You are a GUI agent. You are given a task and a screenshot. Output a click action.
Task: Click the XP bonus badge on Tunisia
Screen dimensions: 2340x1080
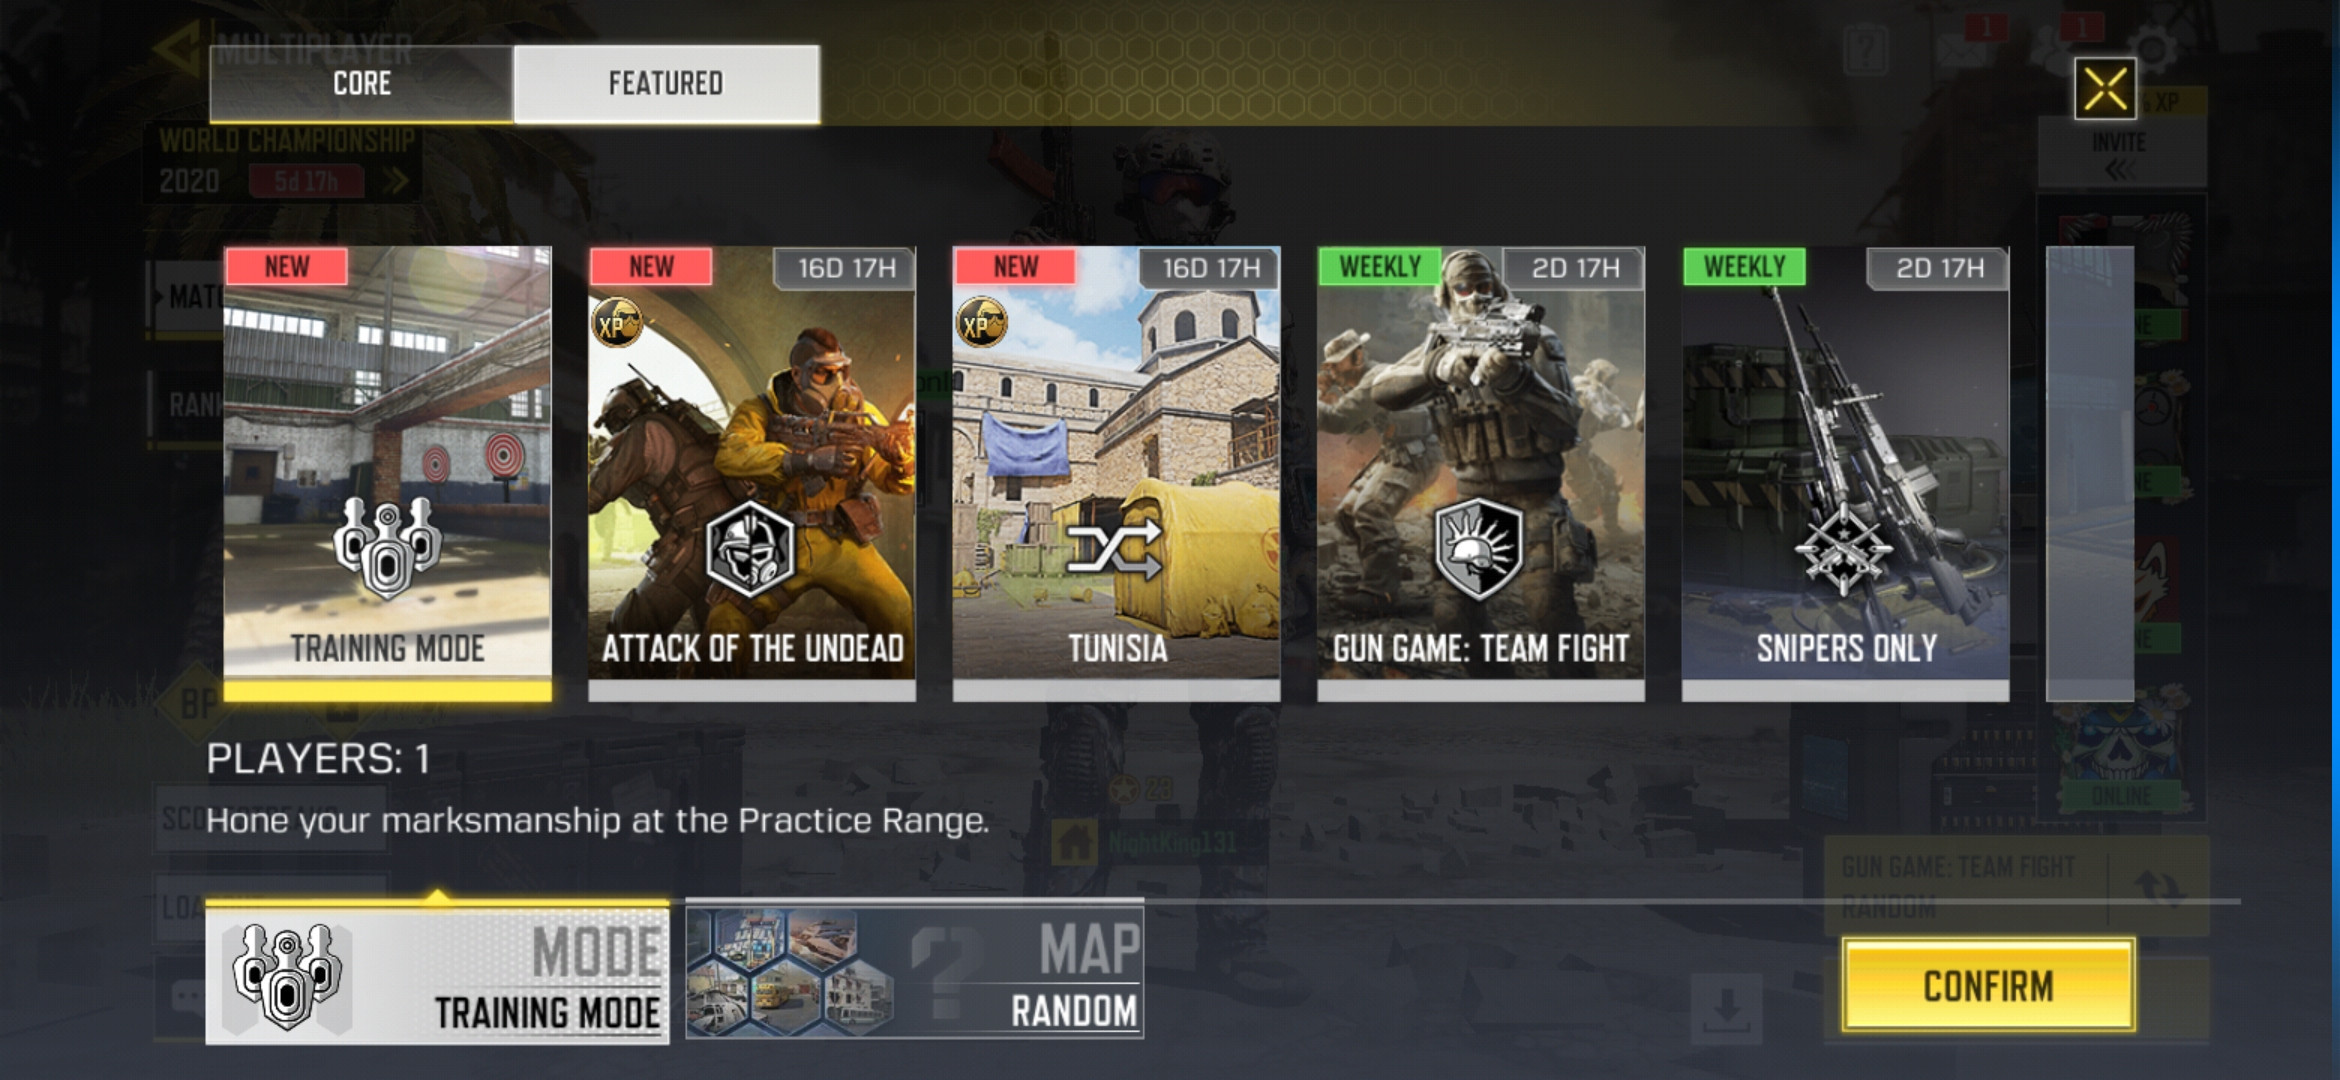[x=981, y=322]
